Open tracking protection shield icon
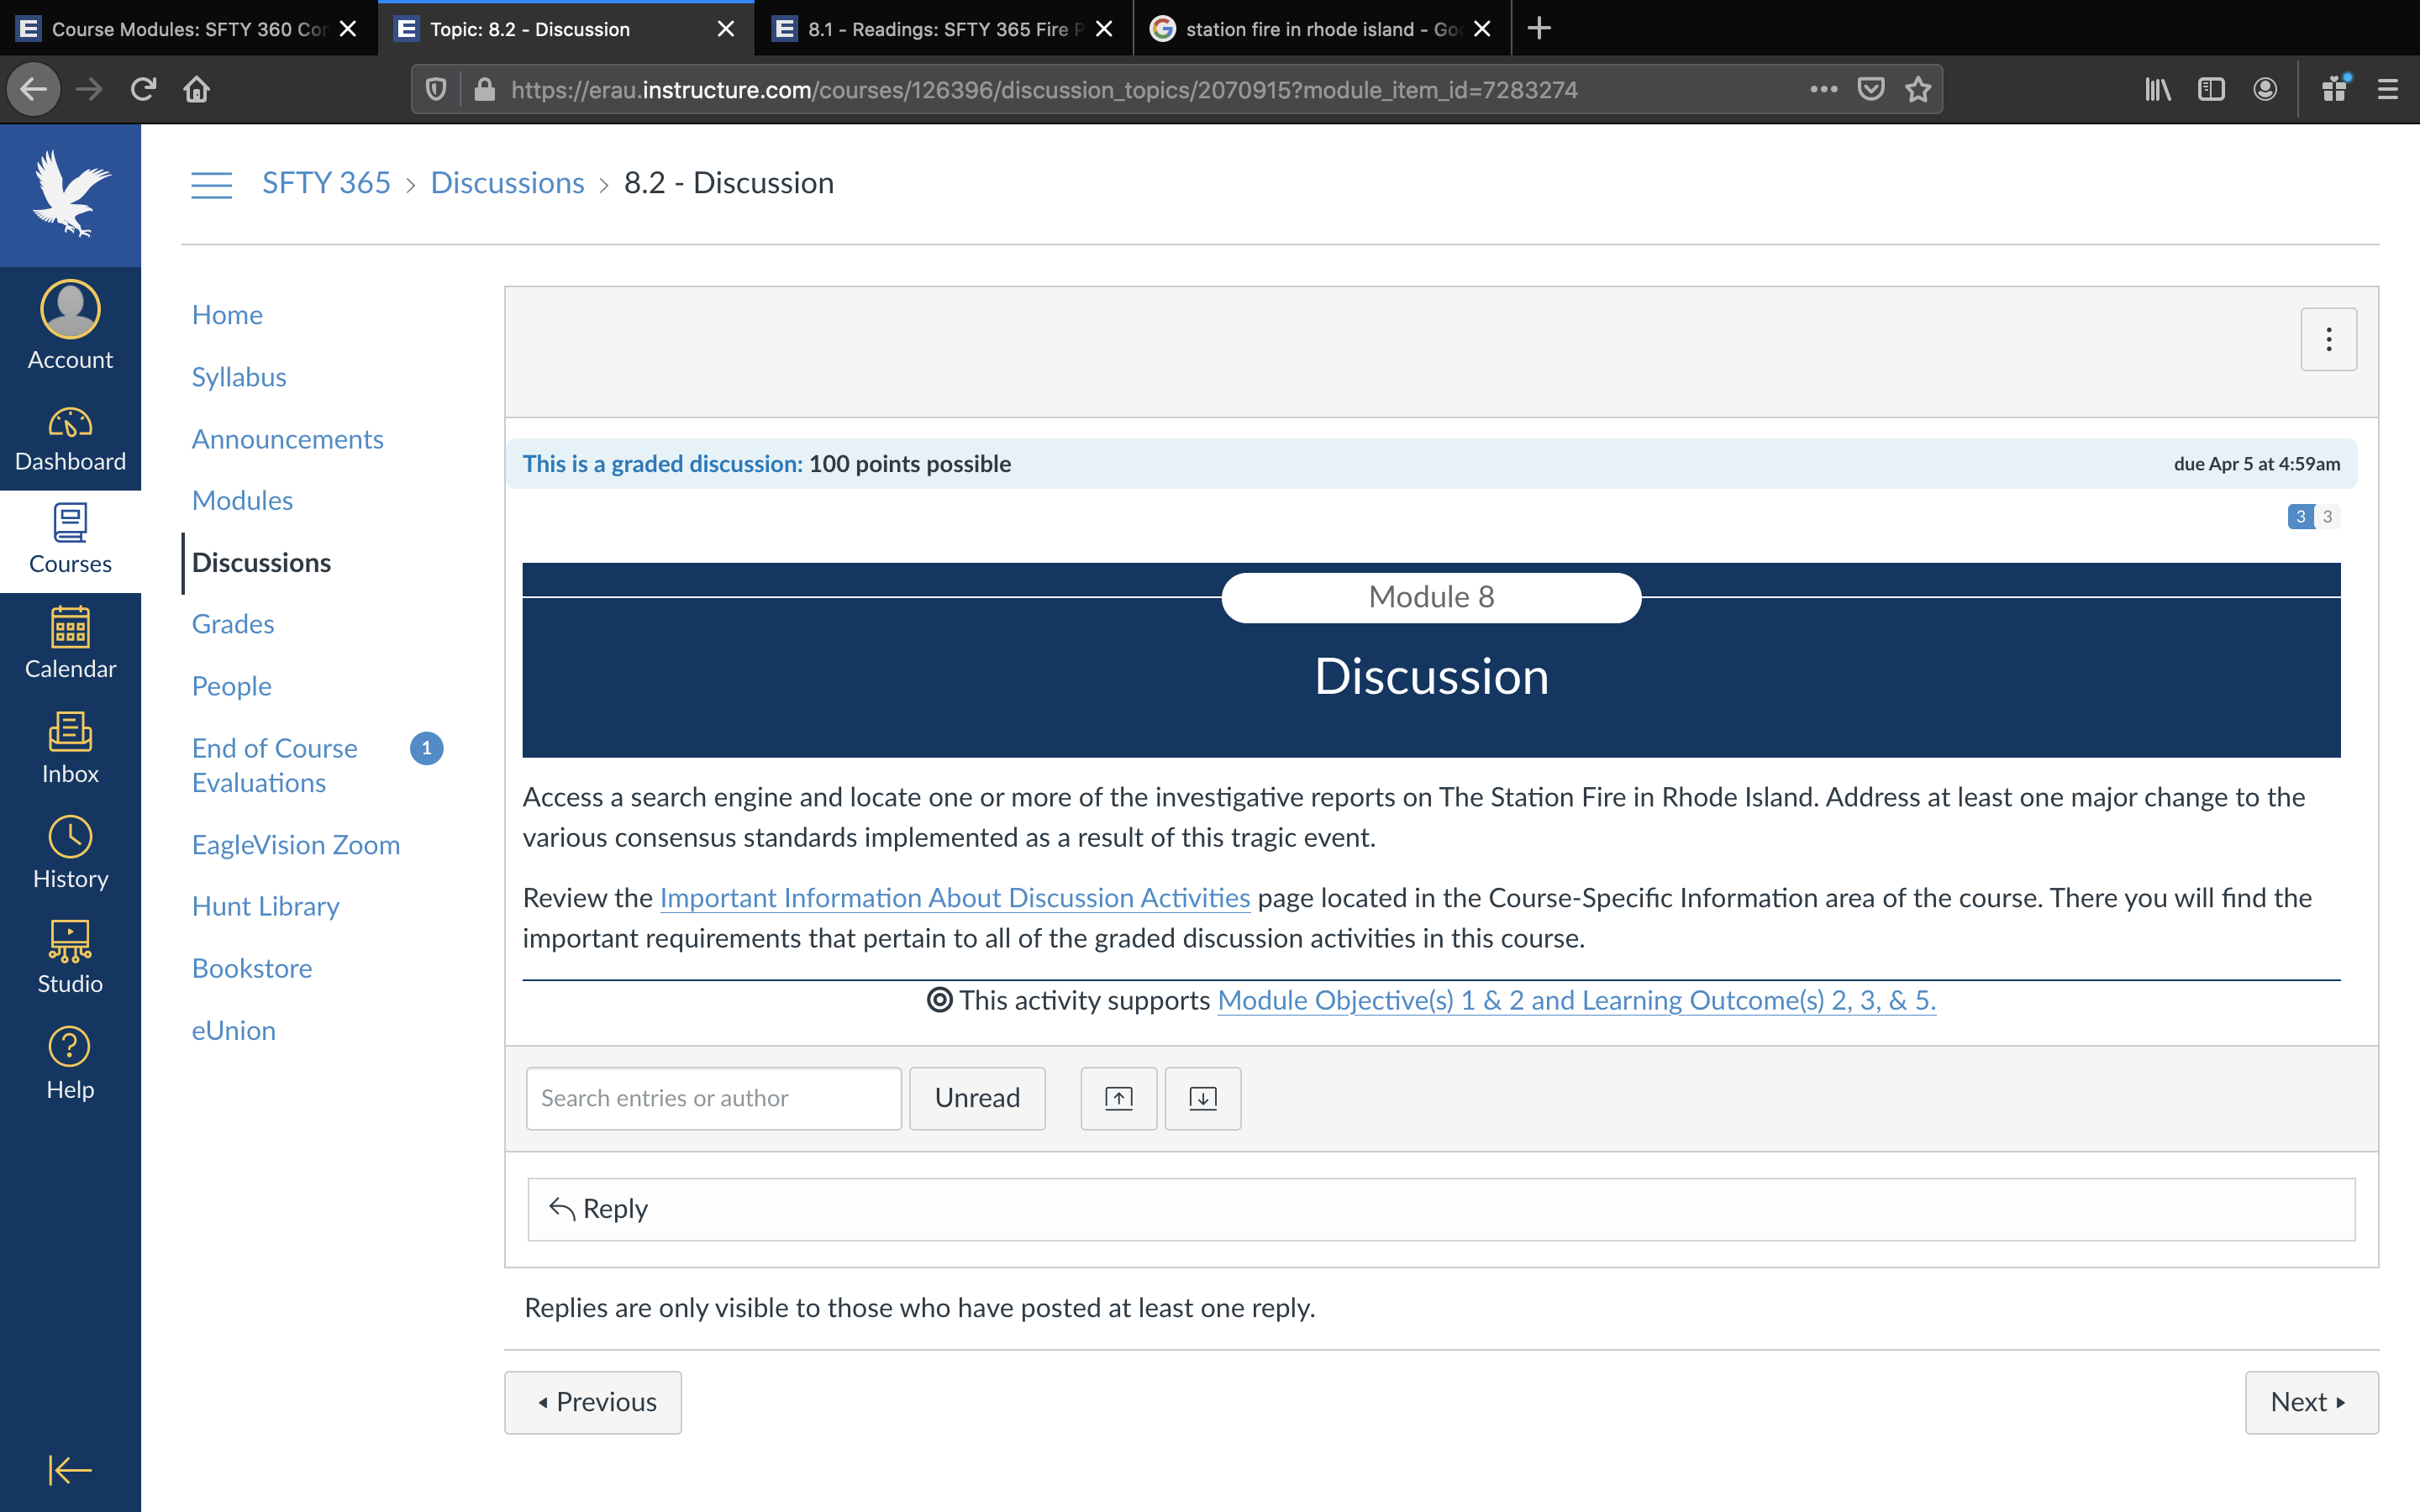 (436, 89)
